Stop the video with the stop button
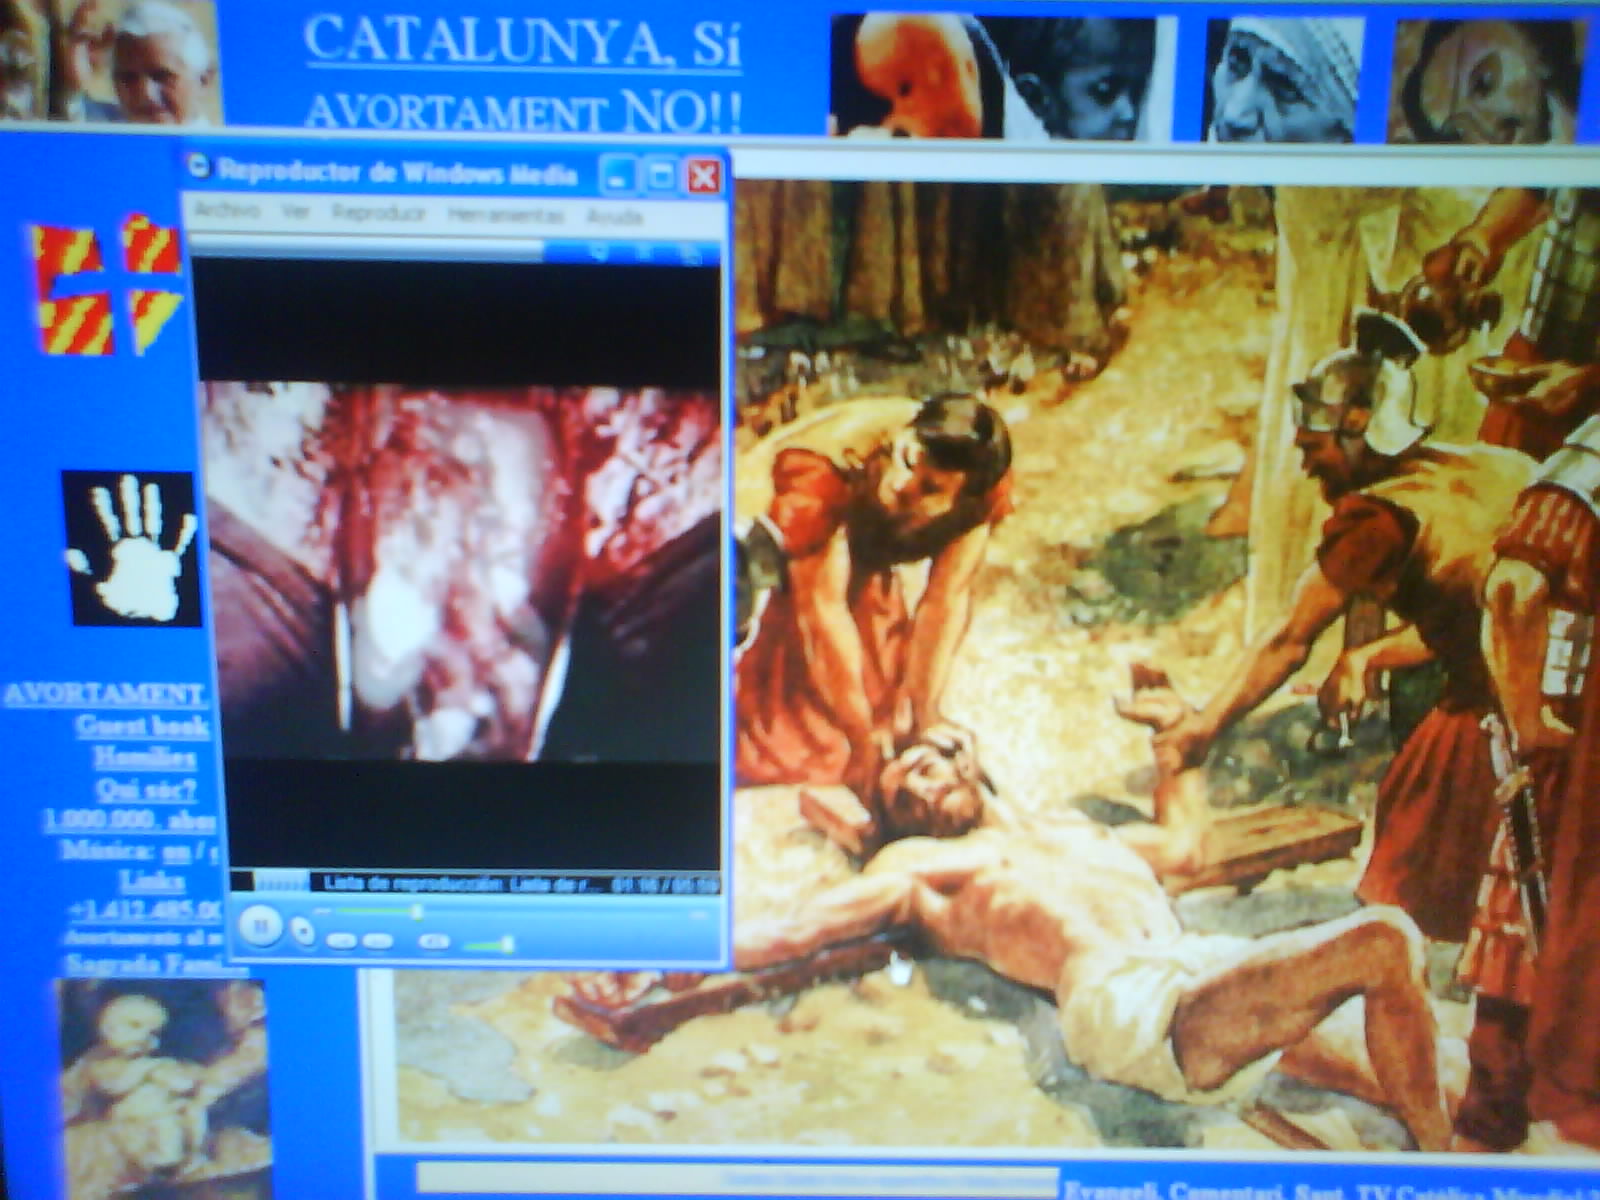The height and width of the screenshot is (1200, 1600). click(303, 933)
